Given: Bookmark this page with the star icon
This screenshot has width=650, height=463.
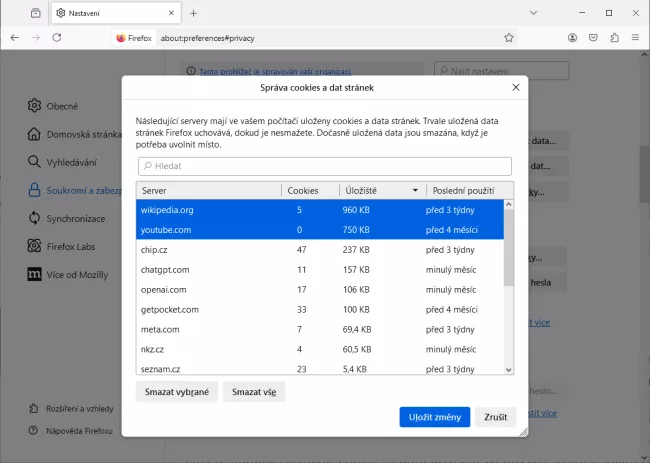Looking at the screenshot, I should (x=509, y=37).
